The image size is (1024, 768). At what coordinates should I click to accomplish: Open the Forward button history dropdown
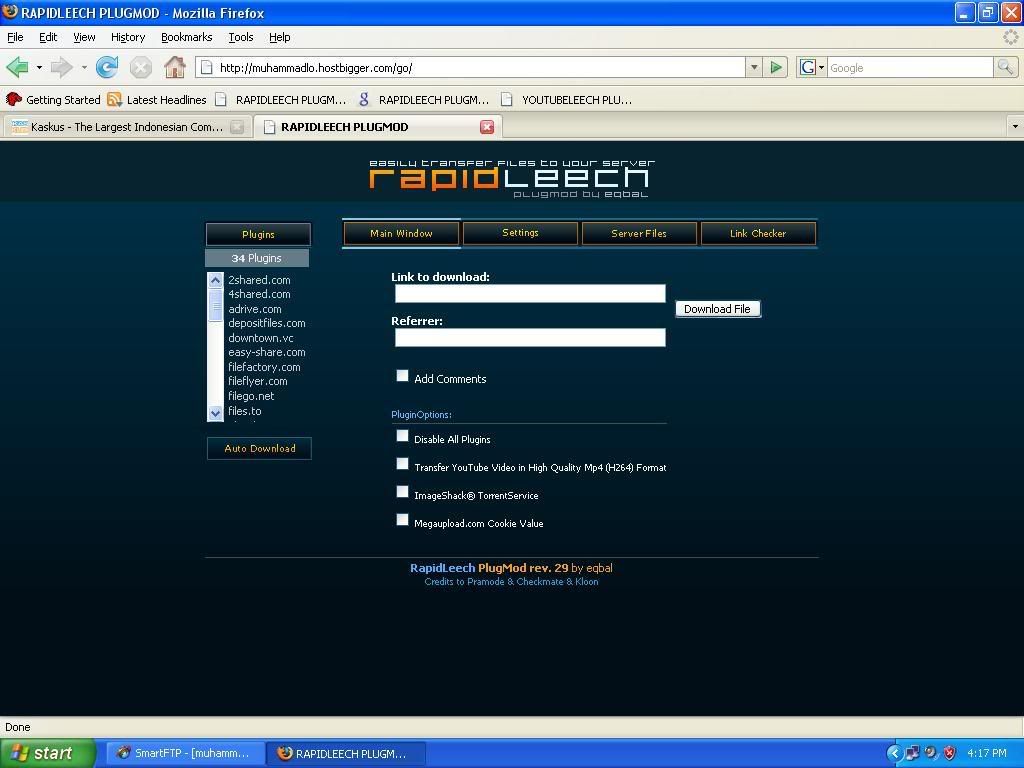click(84, 67)
